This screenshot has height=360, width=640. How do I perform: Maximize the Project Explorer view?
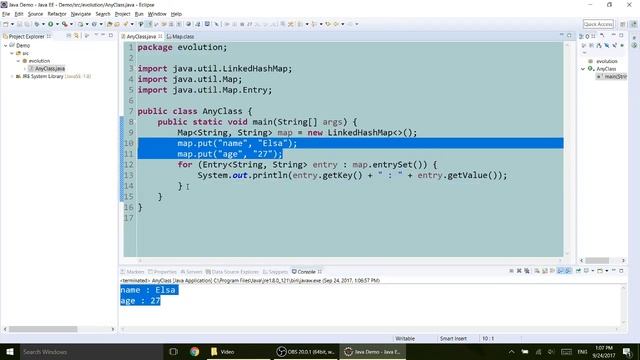coord(111,35)
